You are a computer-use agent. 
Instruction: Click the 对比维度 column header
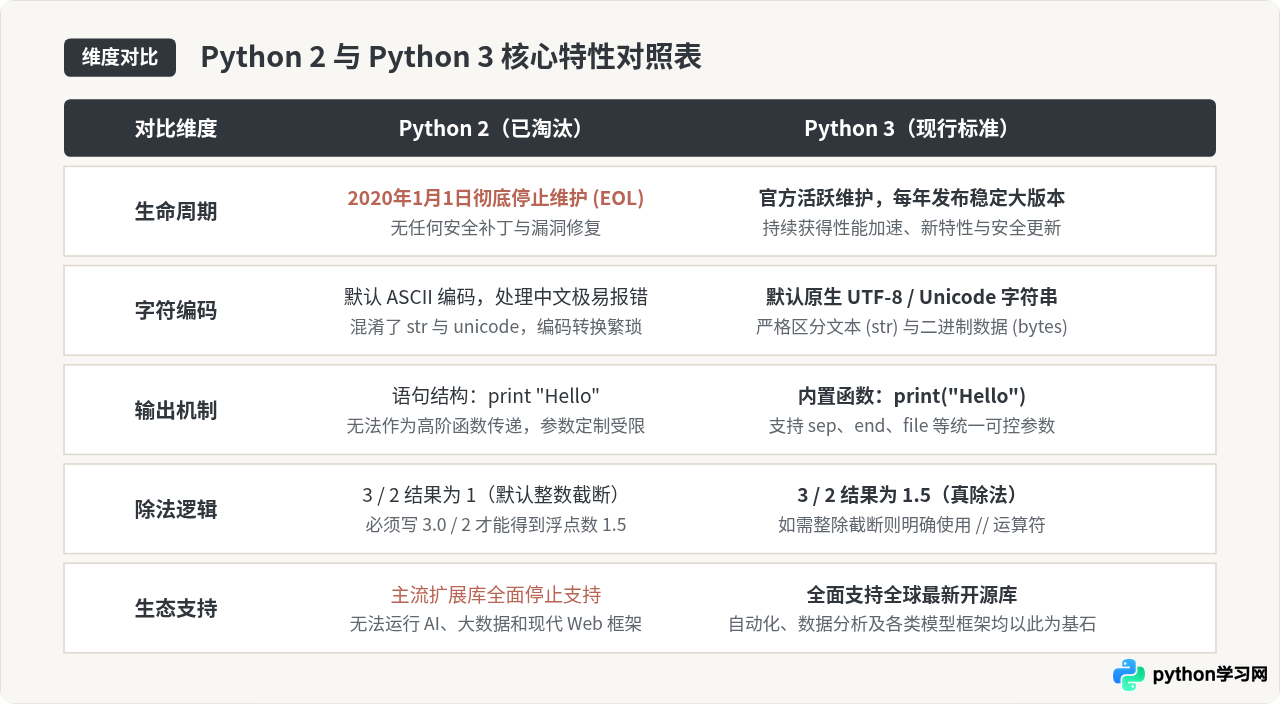click(x=176, y=128)
